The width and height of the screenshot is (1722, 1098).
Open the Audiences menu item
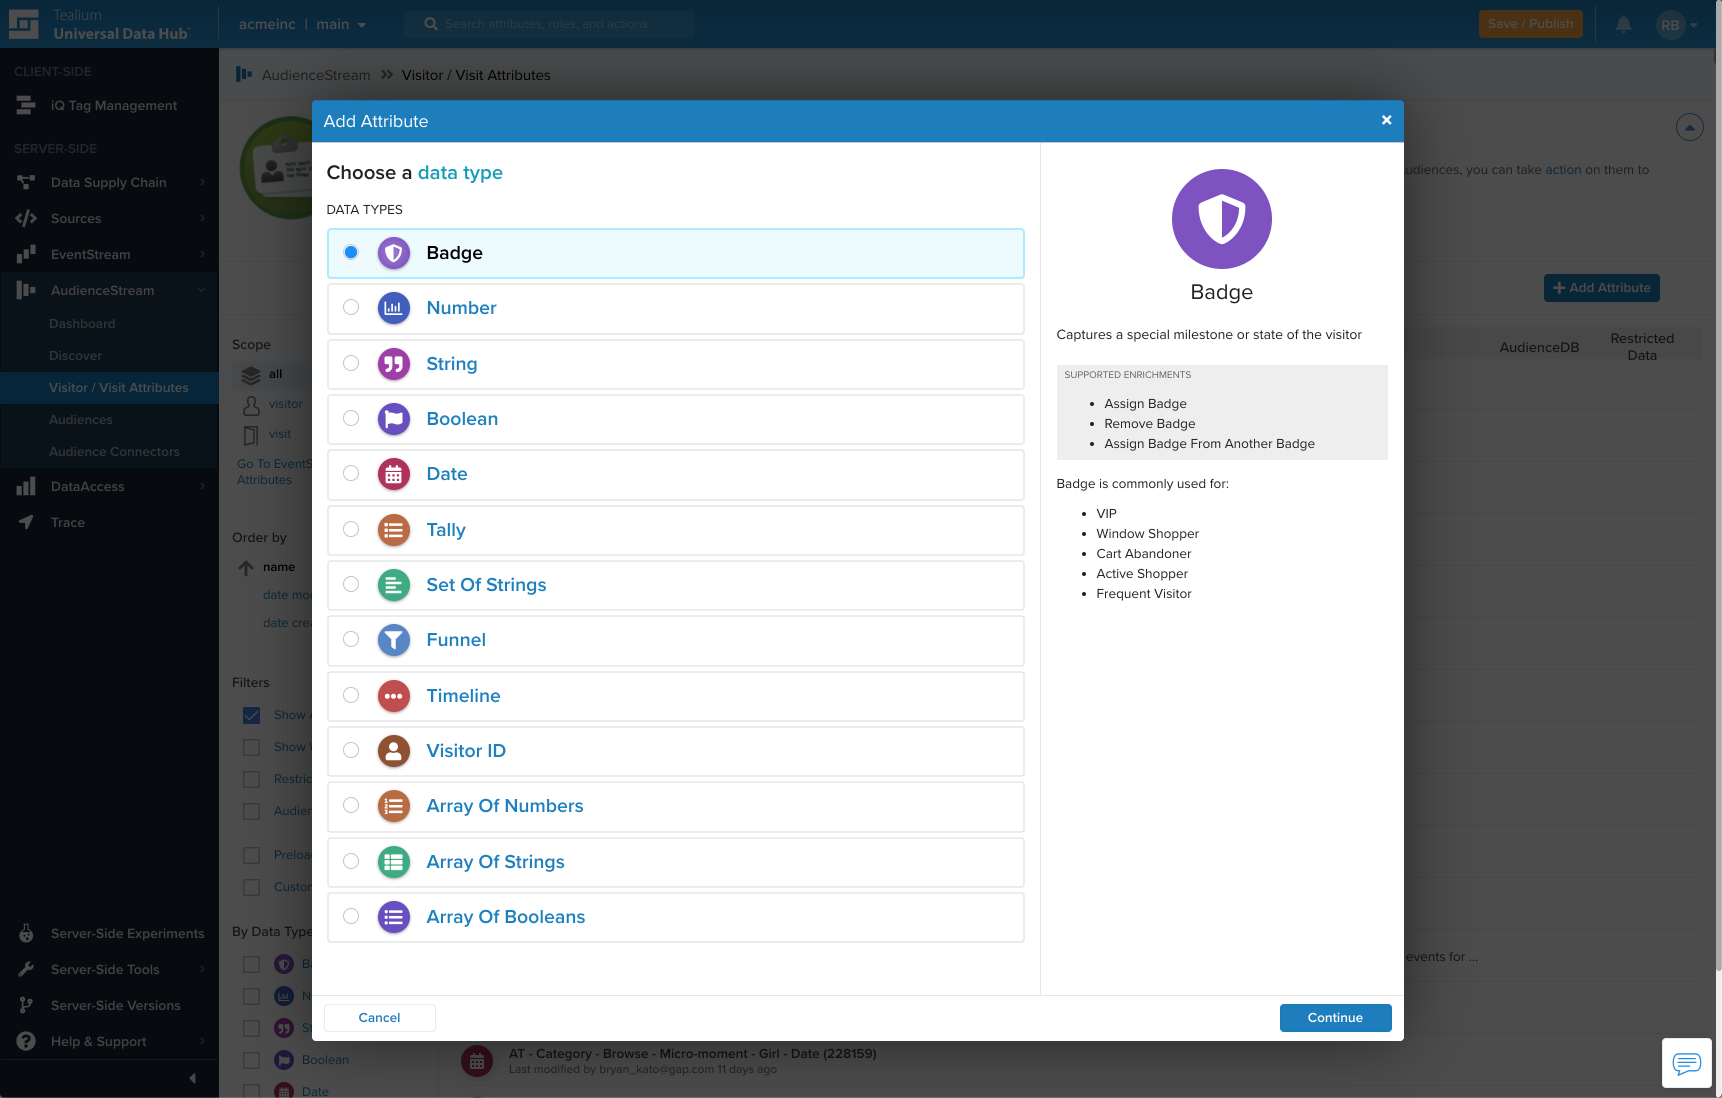point(80,419)
